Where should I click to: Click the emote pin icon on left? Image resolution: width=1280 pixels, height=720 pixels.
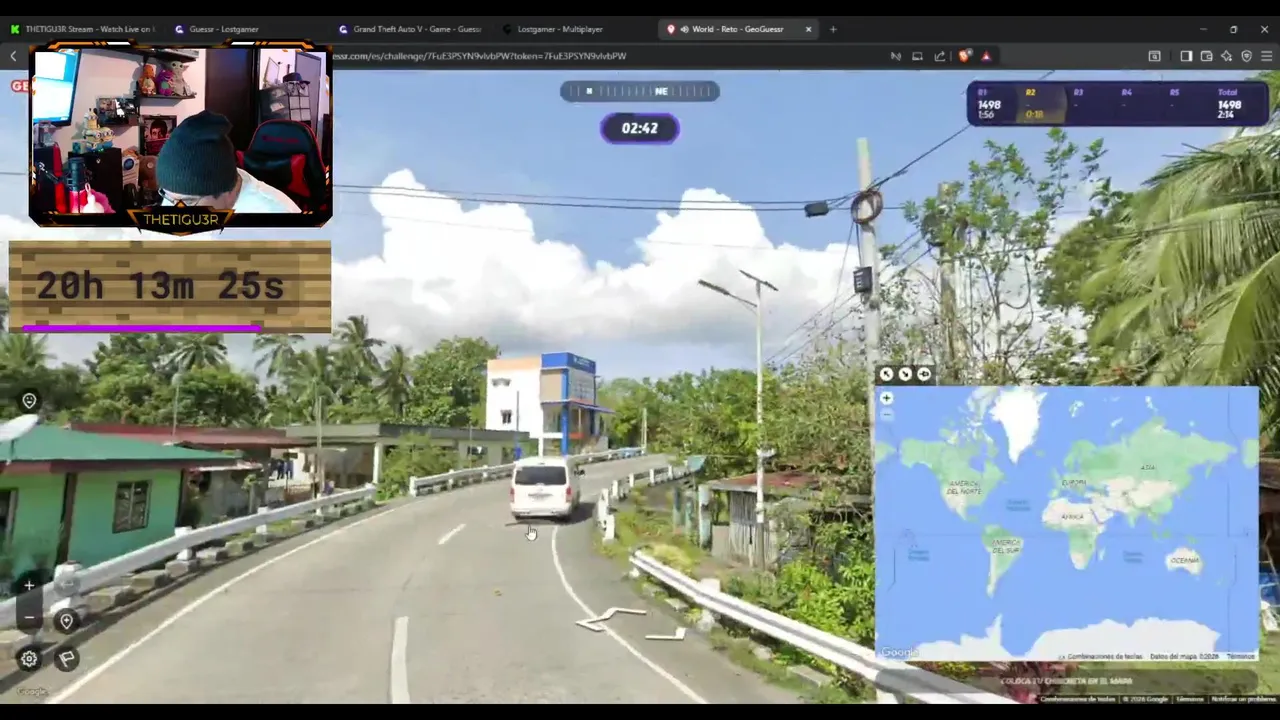[x=29, y=401]
